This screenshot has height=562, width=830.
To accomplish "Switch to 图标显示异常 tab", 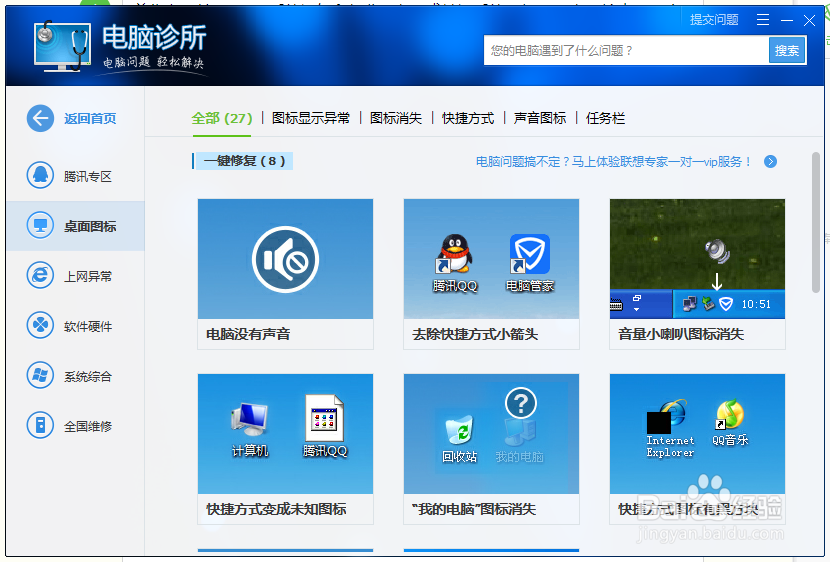I will pyautogui.click(x=311, y=118).
